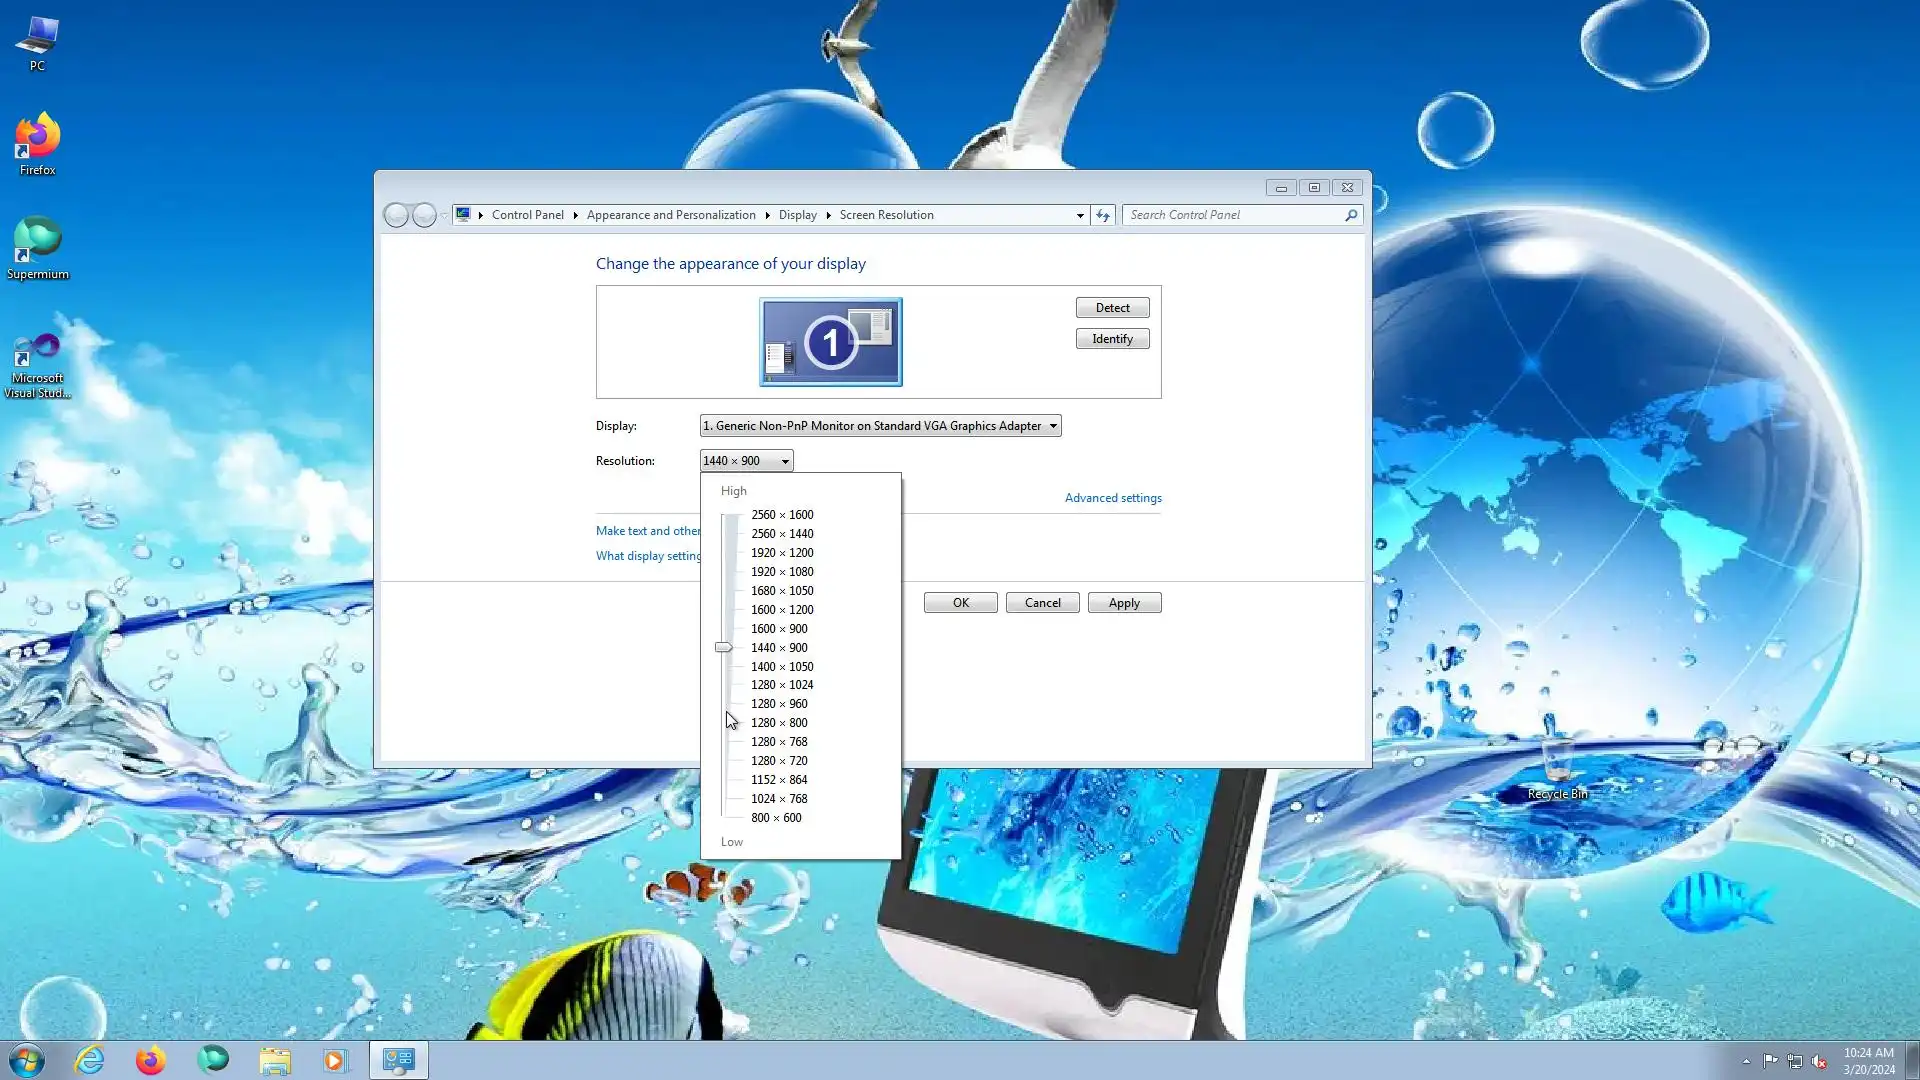Select 1920 × 1080 resolution option

[782, 572]
